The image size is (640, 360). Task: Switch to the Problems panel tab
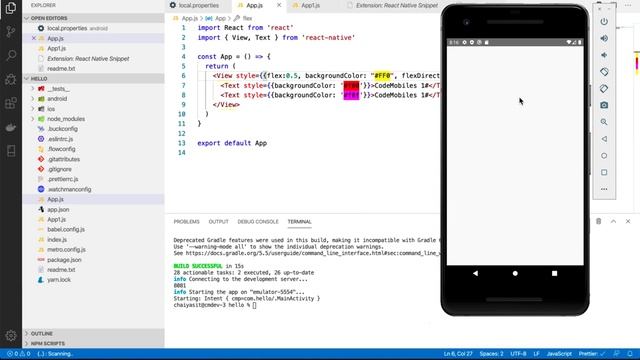(x=187, y=222)
